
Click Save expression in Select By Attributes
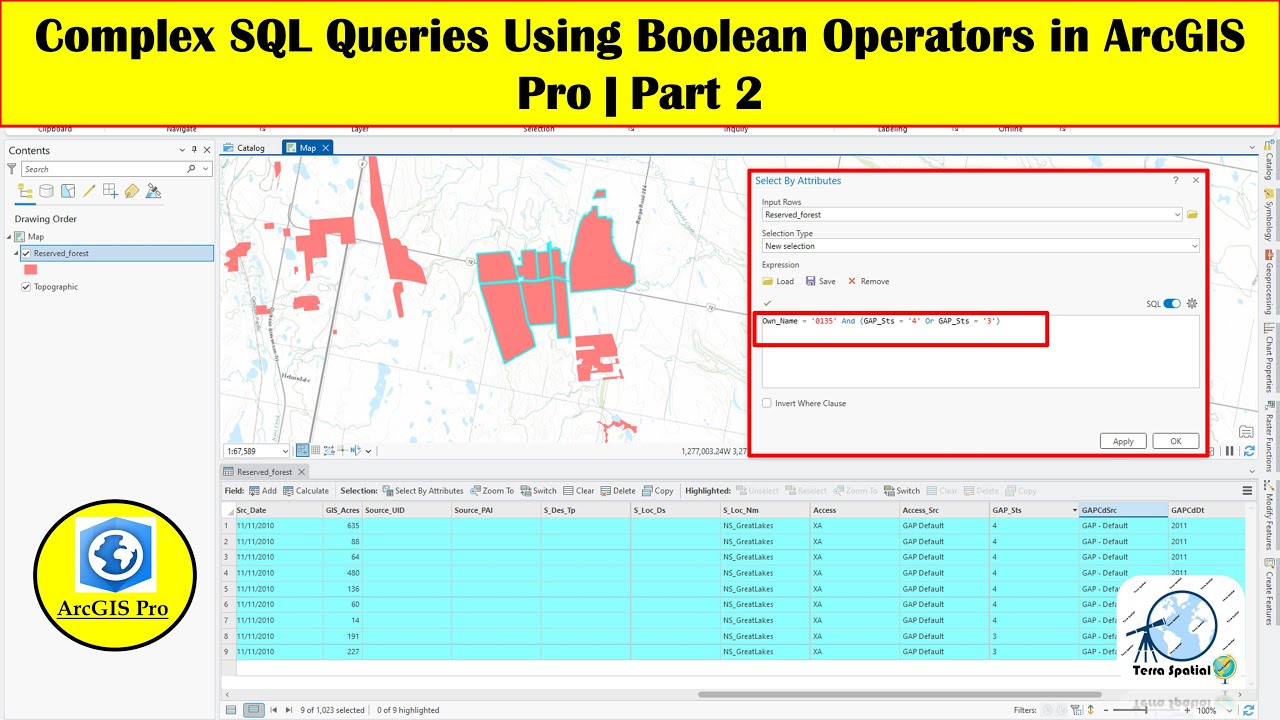(820, 281)
